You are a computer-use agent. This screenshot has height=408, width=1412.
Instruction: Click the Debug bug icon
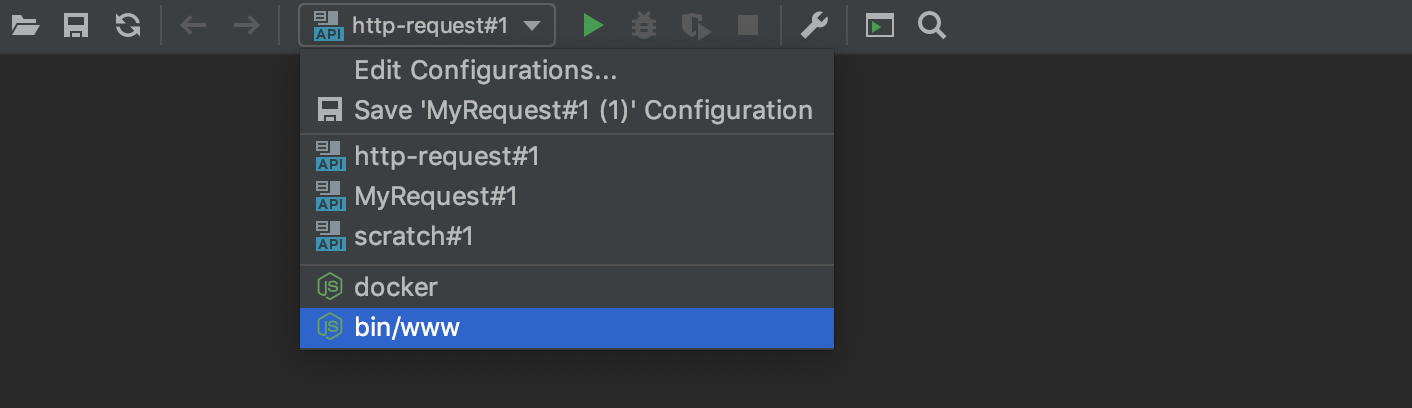[644, 26]
